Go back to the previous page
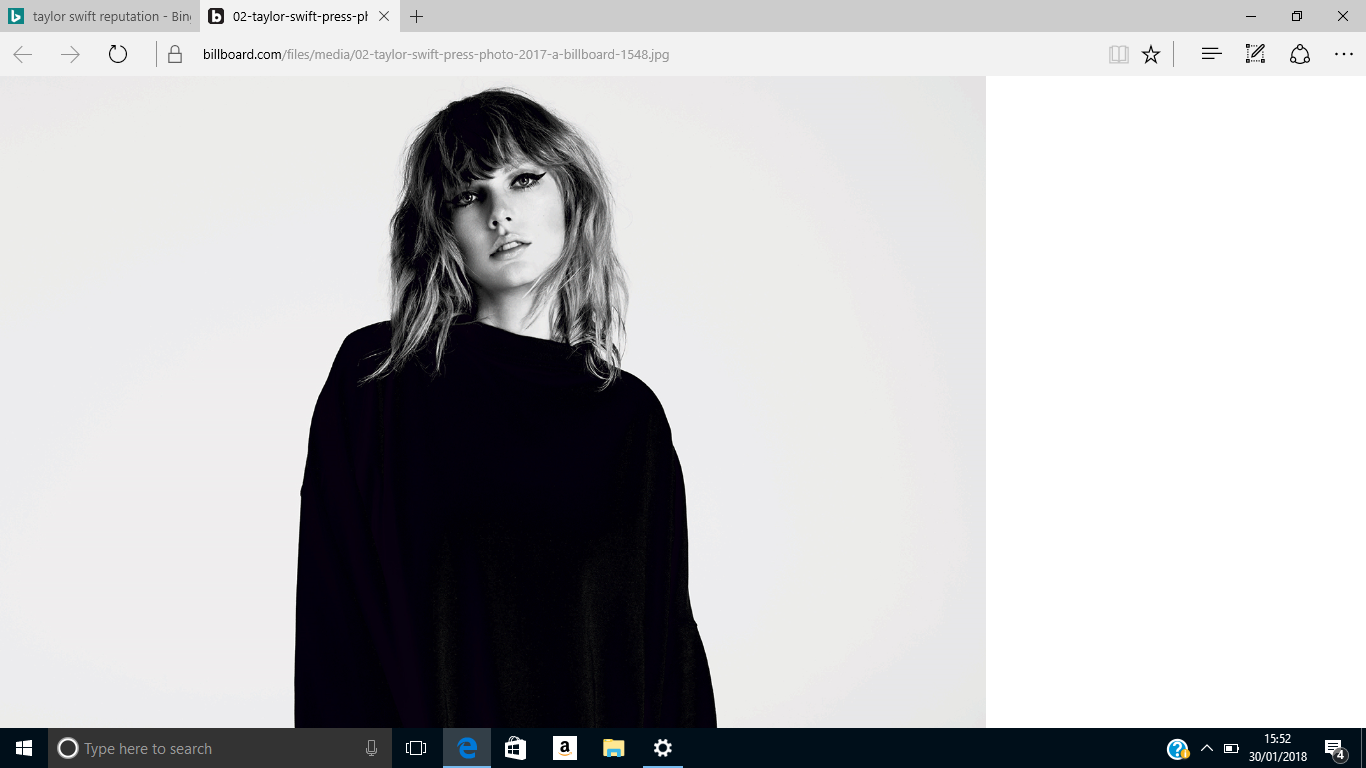The image size is (1366, 768). pos(23,55)
